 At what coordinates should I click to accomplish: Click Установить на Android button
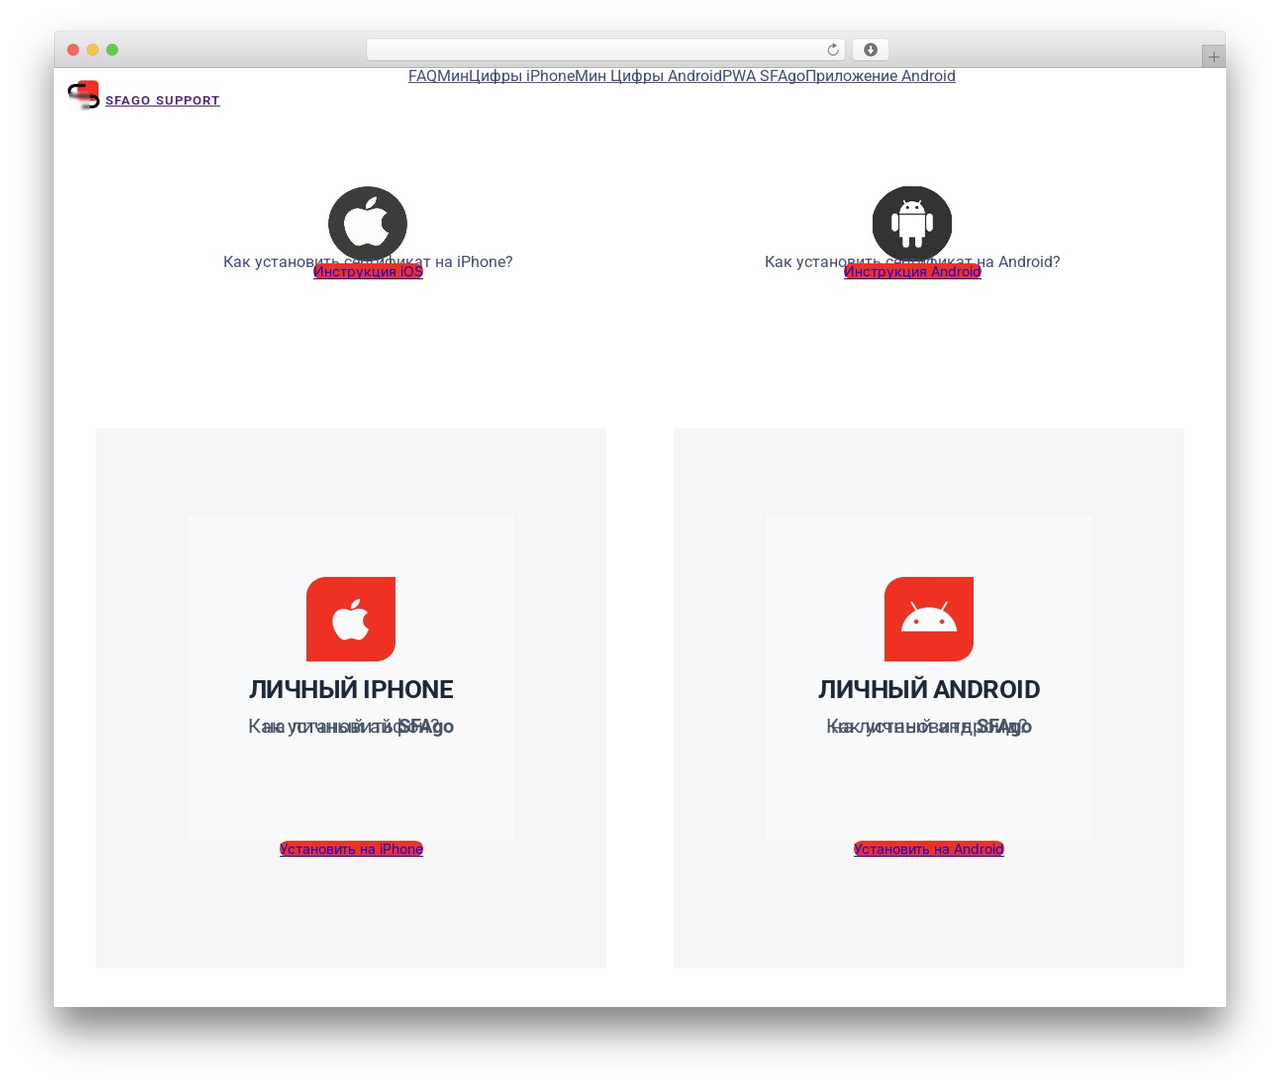(x=929, y=849)
